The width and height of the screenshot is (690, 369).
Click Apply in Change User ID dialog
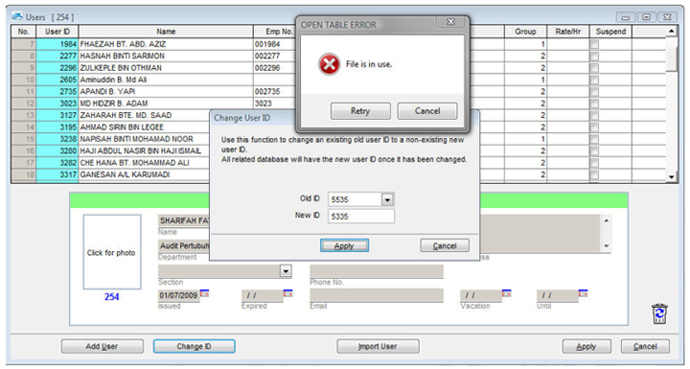tap(344, 246)
